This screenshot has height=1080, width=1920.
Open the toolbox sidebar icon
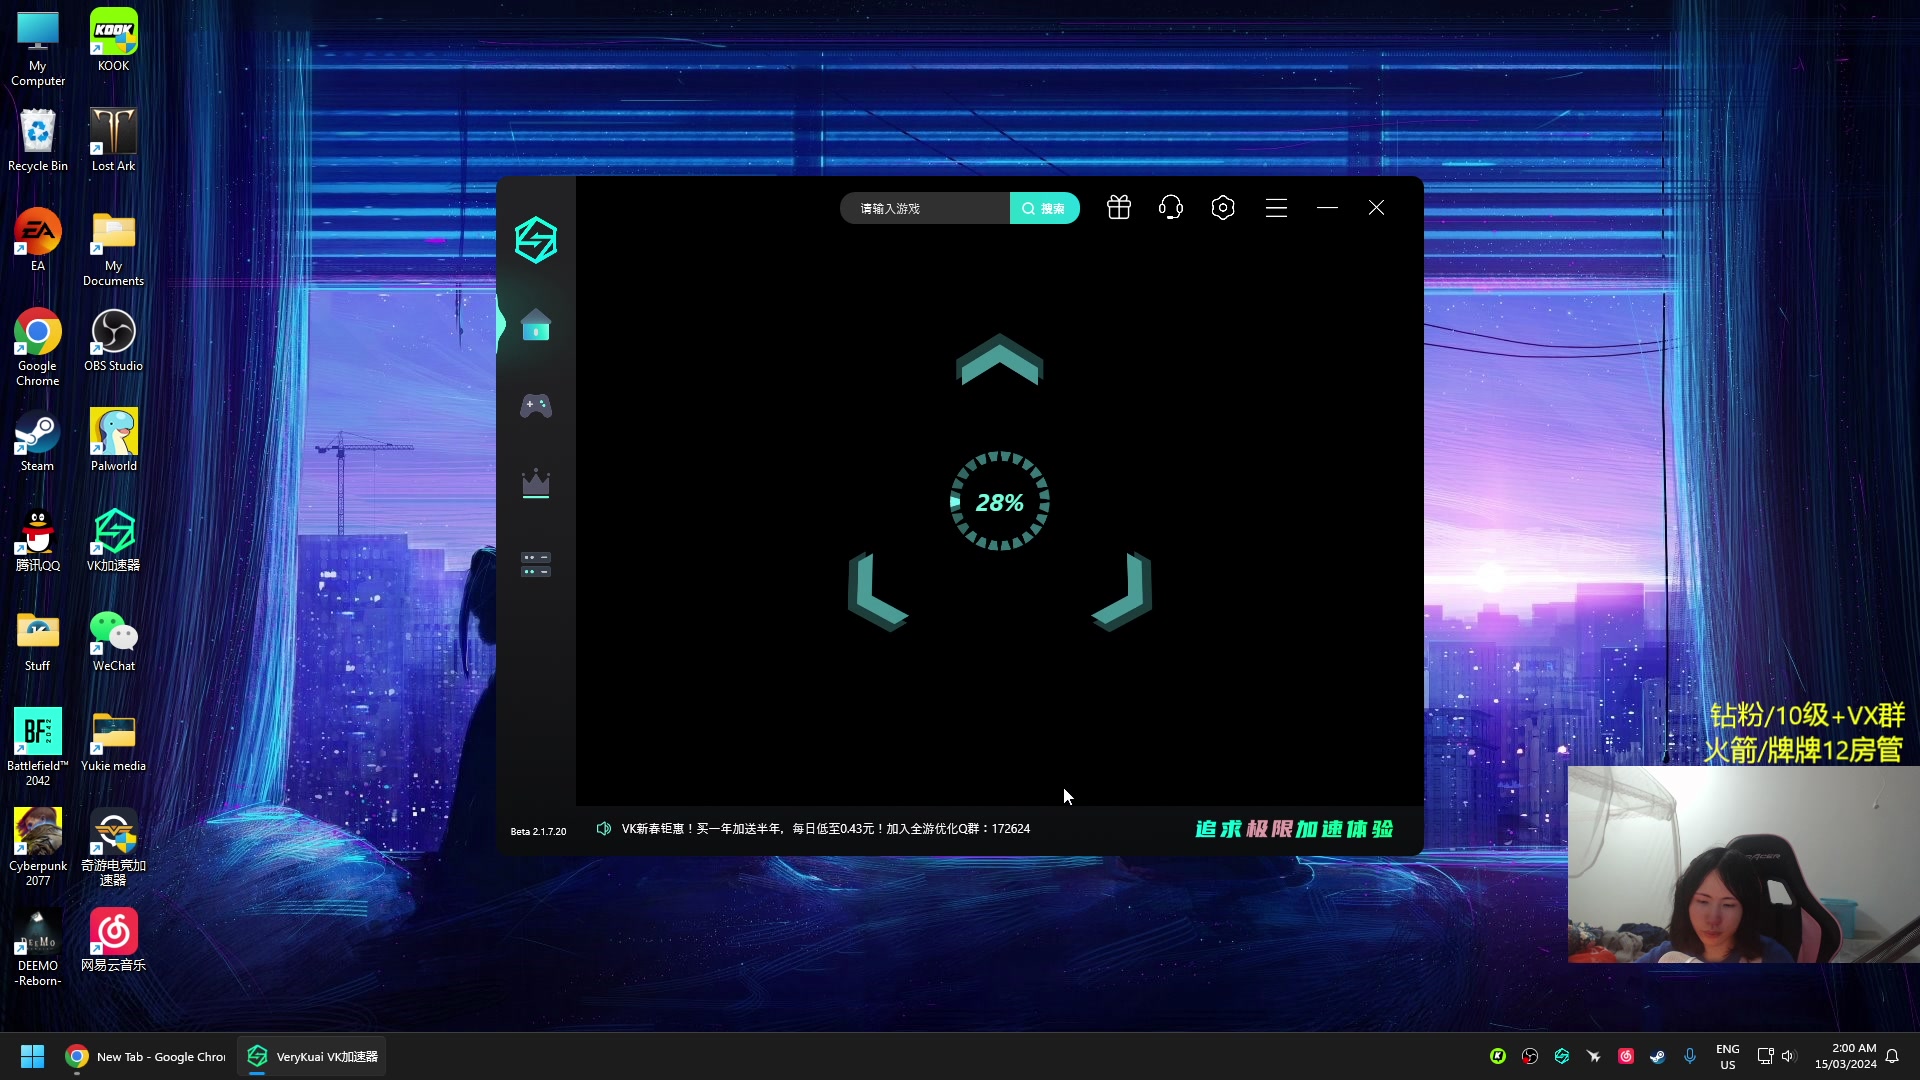[536, 564]
